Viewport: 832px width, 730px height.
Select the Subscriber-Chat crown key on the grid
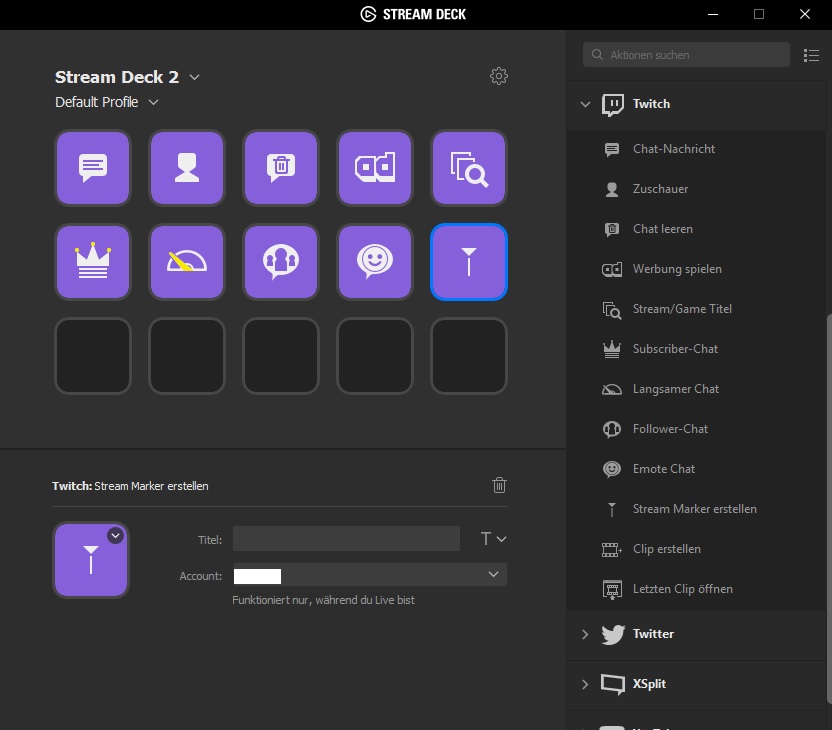point(93,262)
